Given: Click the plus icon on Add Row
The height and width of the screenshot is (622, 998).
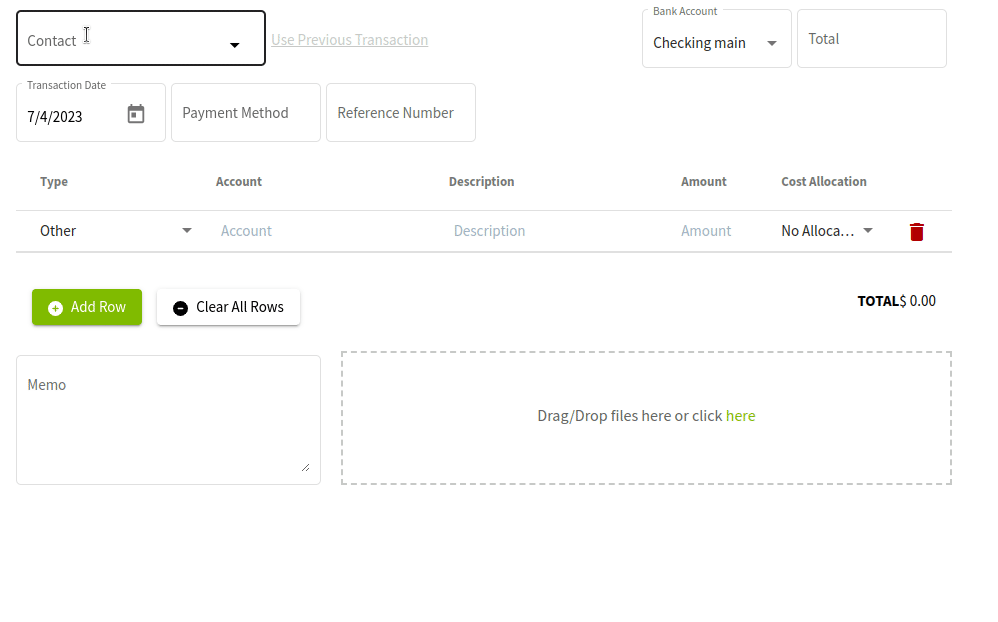Looking at the screenshot, I should 56,308.
